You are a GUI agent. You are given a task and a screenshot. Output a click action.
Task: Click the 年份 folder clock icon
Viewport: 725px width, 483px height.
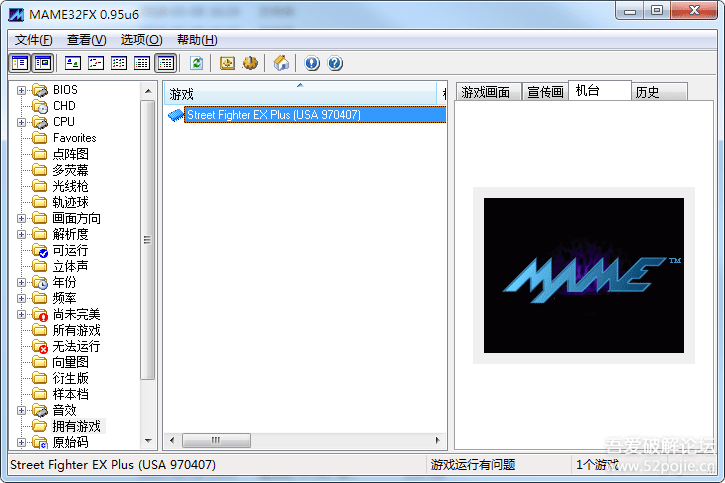tap(40, 282)
